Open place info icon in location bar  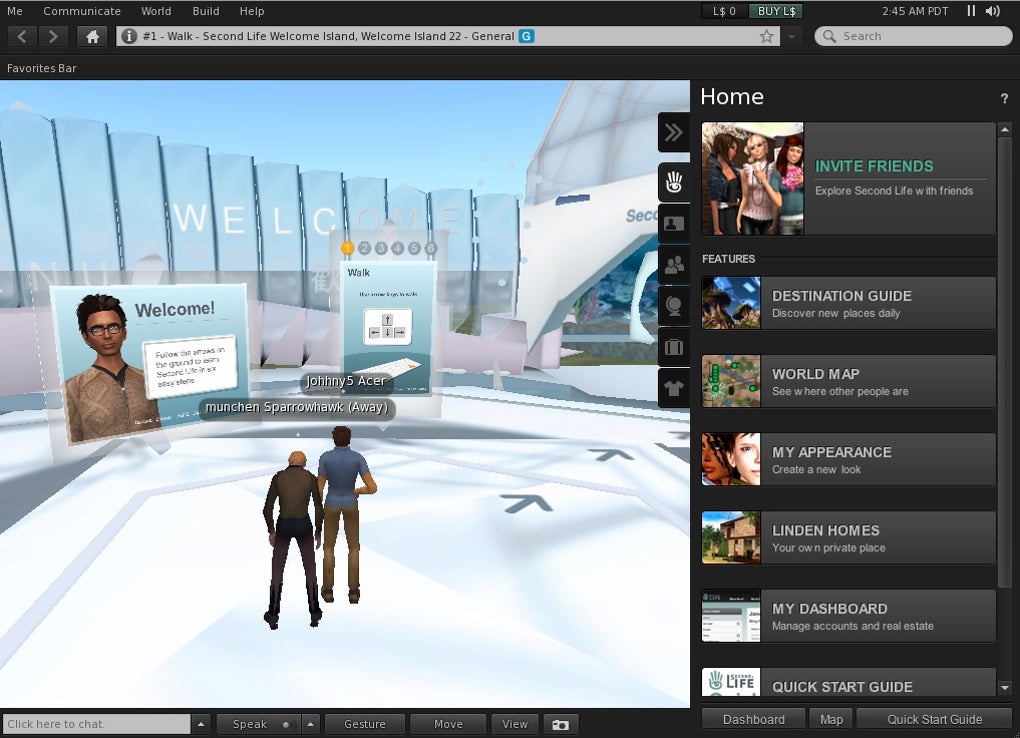tap(129, 36)
